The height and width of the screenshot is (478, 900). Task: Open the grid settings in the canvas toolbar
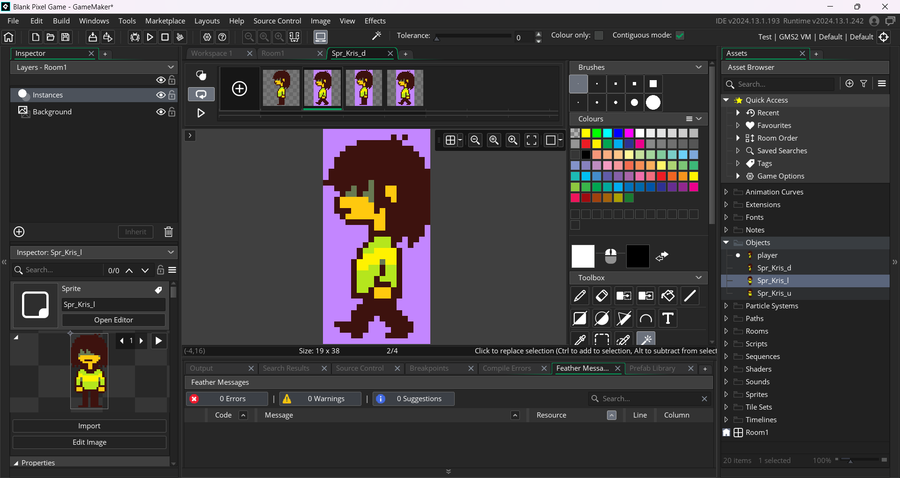(452, 140)
